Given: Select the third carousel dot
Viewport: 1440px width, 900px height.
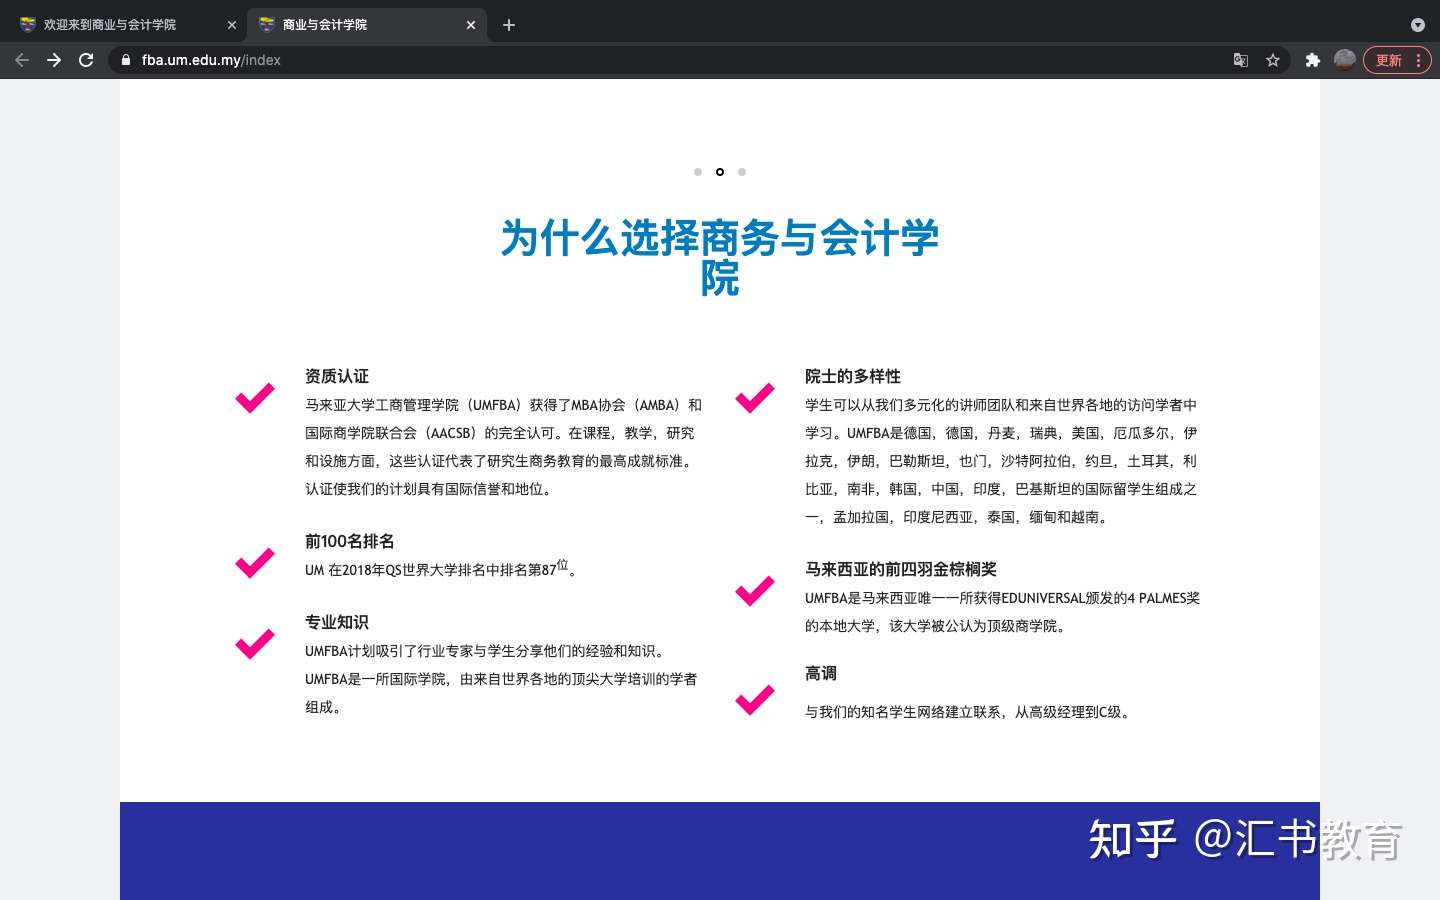Looking at the screenshot, I should 742,172.
